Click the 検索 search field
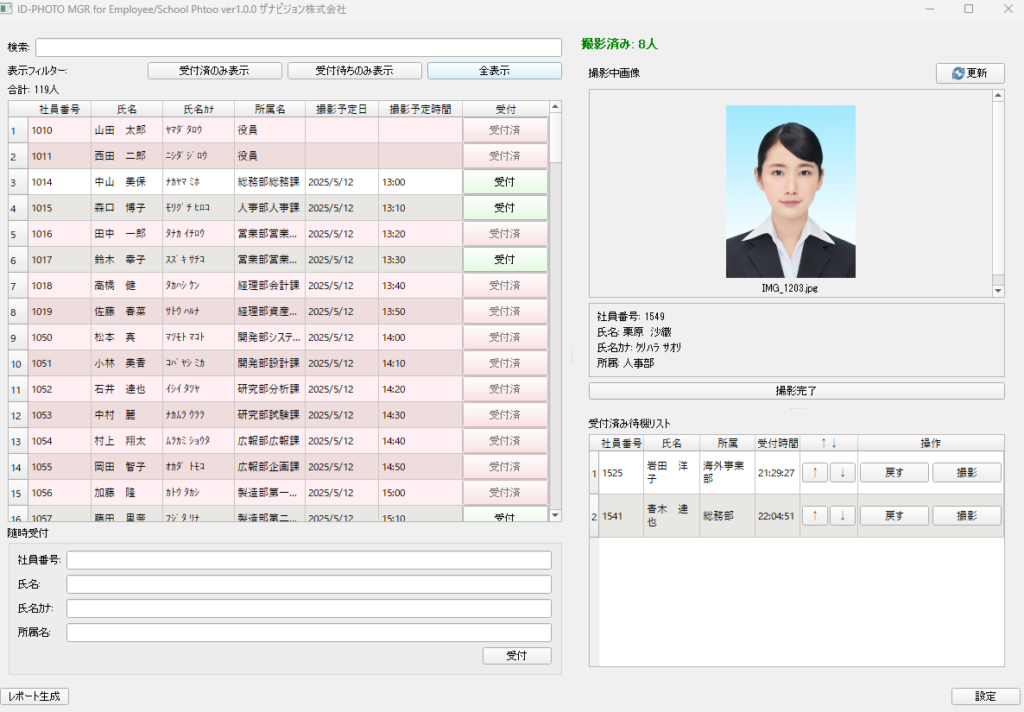Viewport: 1024px width, 712px height. (298, 48)
